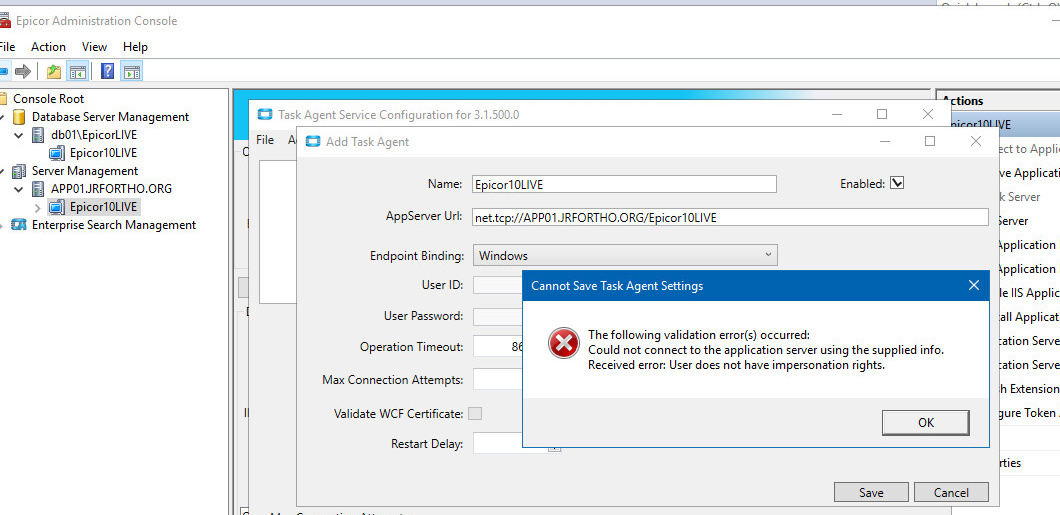This screenshot has height=515, width=1060.
Task: Click the Enterprise Search Management icon
Action: click(19, 225)
